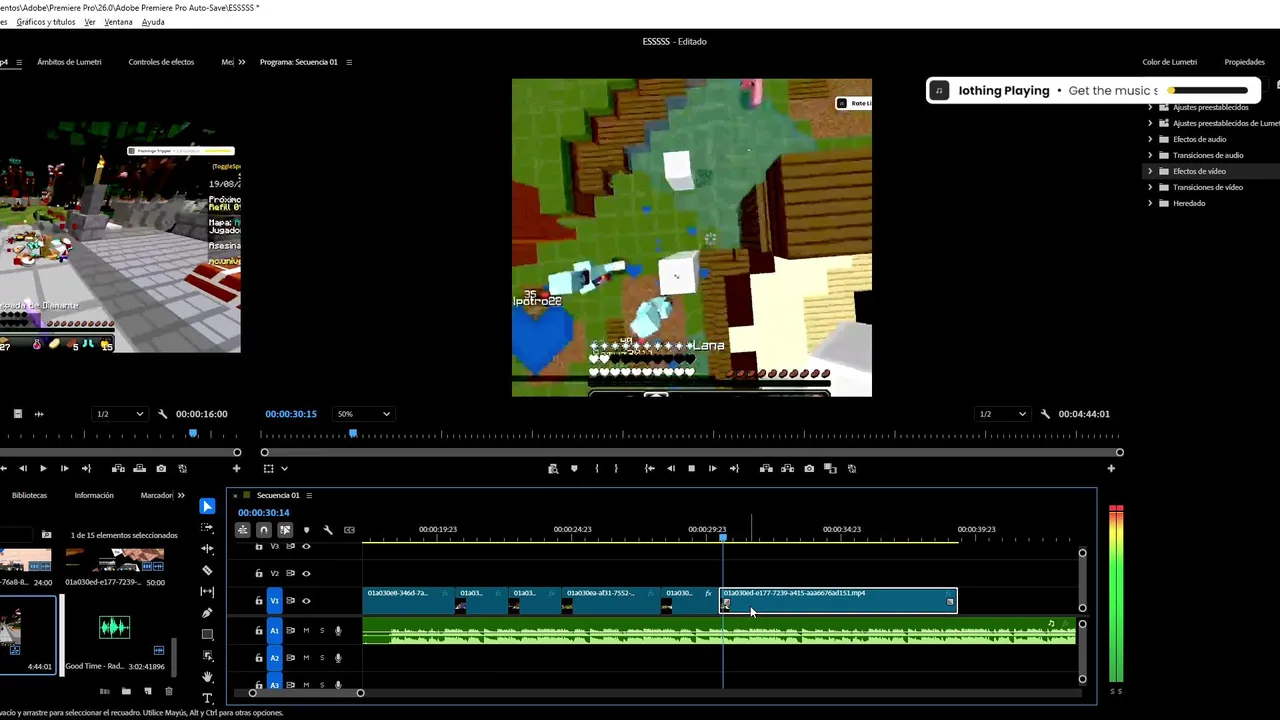1280x720 pixels.
Task: Select the Hand tool
Action: pyautogui.click(x=207, y=677)
